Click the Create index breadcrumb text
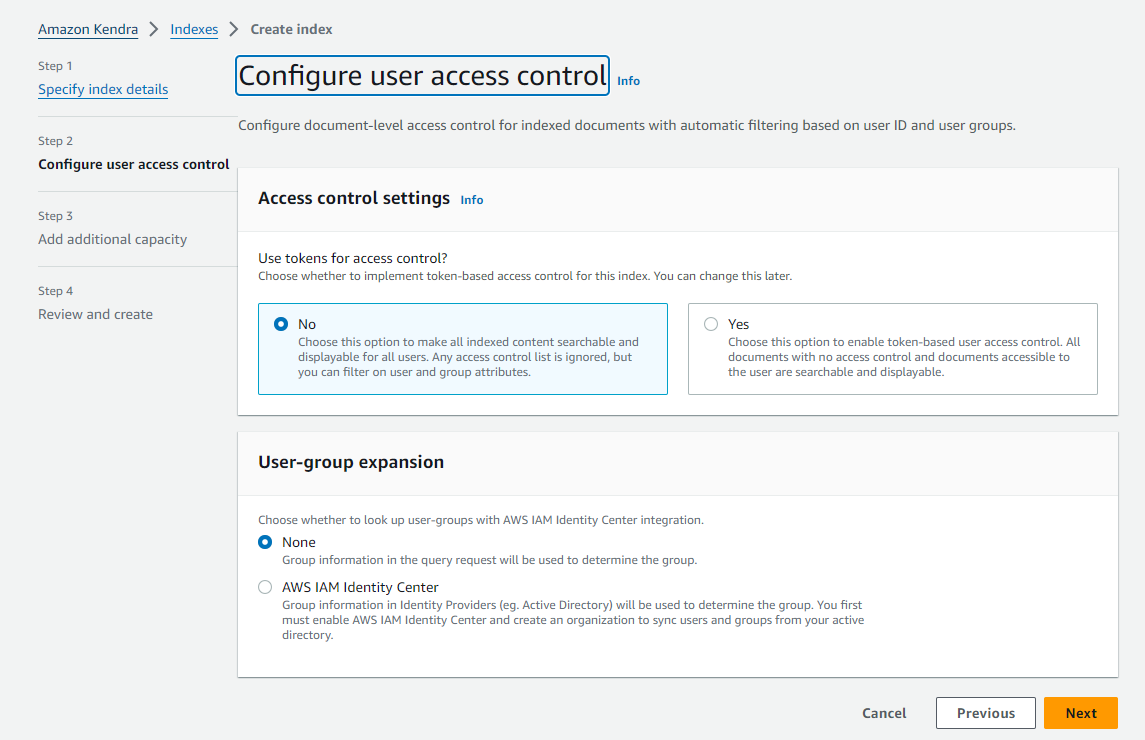Viewport: 1145px width, 740px height. click(x=291, y=29)
